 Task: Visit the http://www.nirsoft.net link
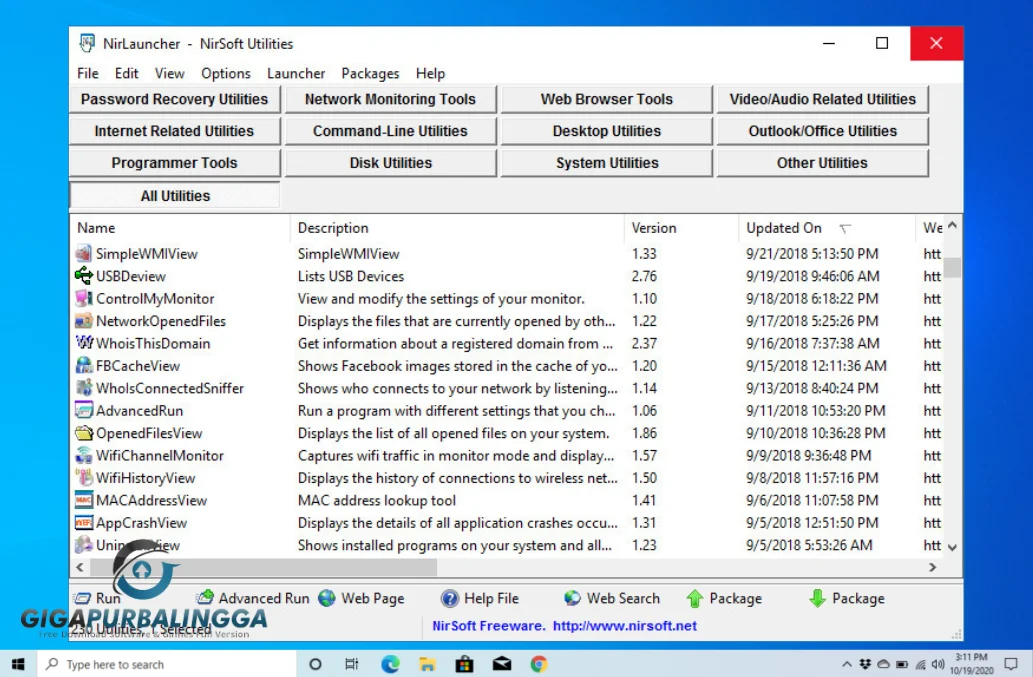[625, 626]
